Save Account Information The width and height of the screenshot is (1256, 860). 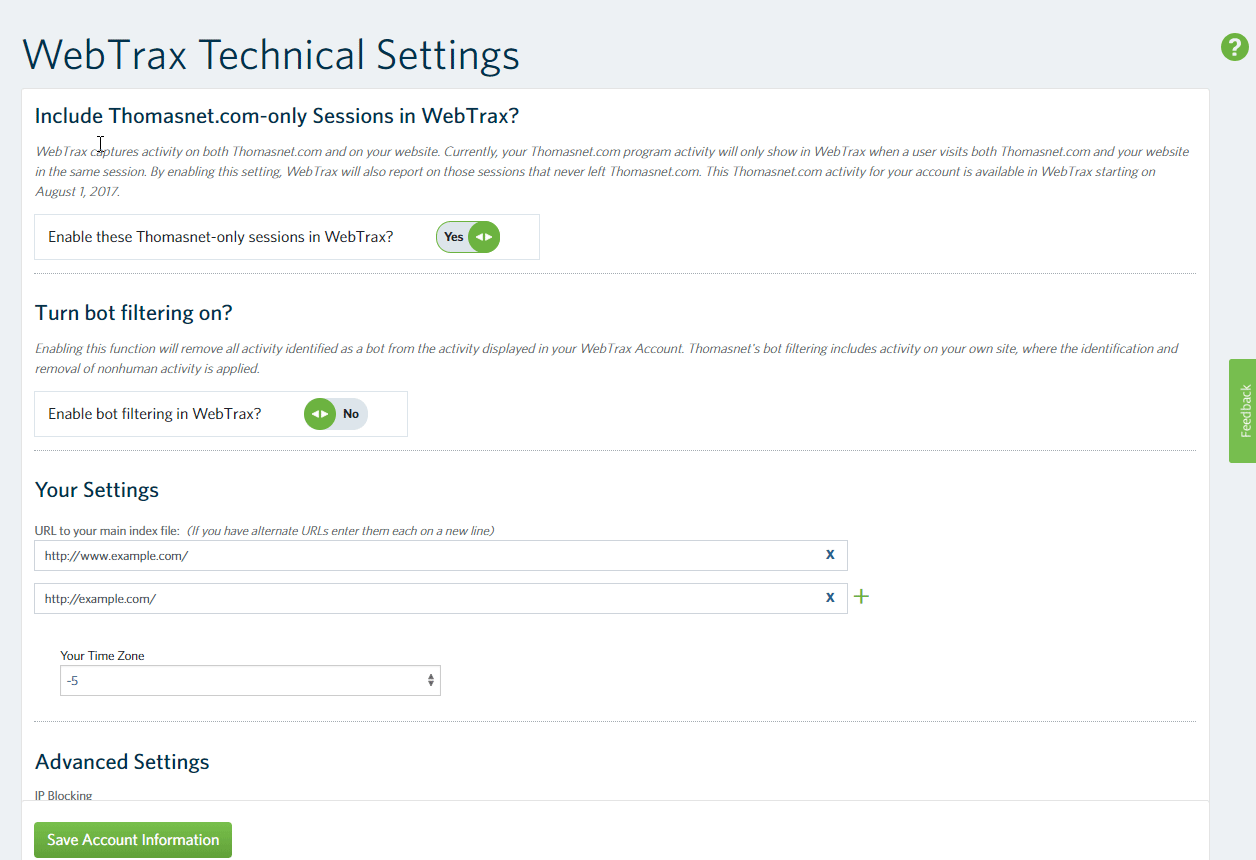click(x=133, y=840)
